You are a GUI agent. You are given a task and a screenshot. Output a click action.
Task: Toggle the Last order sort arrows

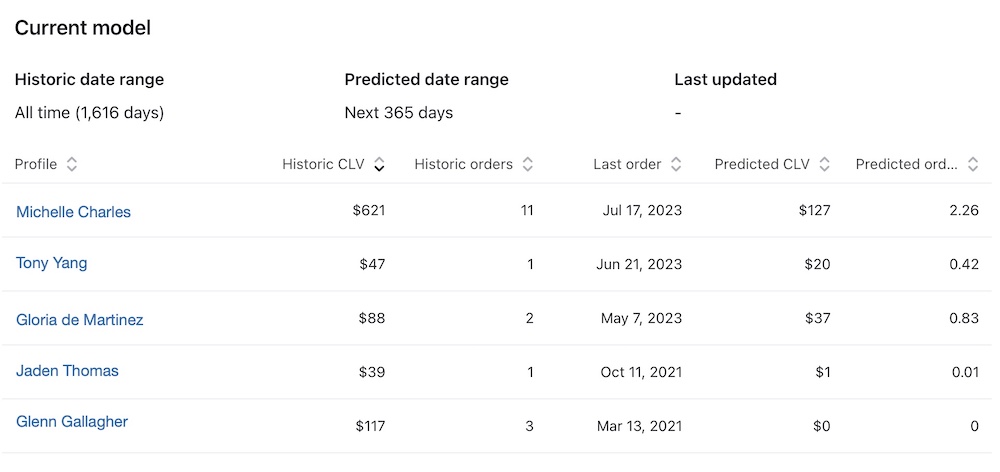pos(676,165)
